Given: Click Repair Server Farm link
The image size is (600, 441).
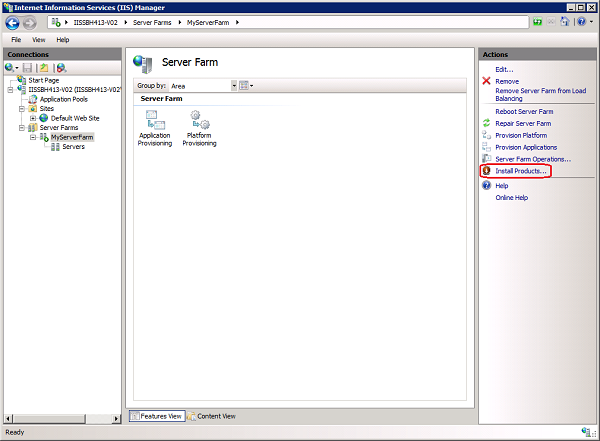Looking at the screenshot, I should click(x=523, y=123).
